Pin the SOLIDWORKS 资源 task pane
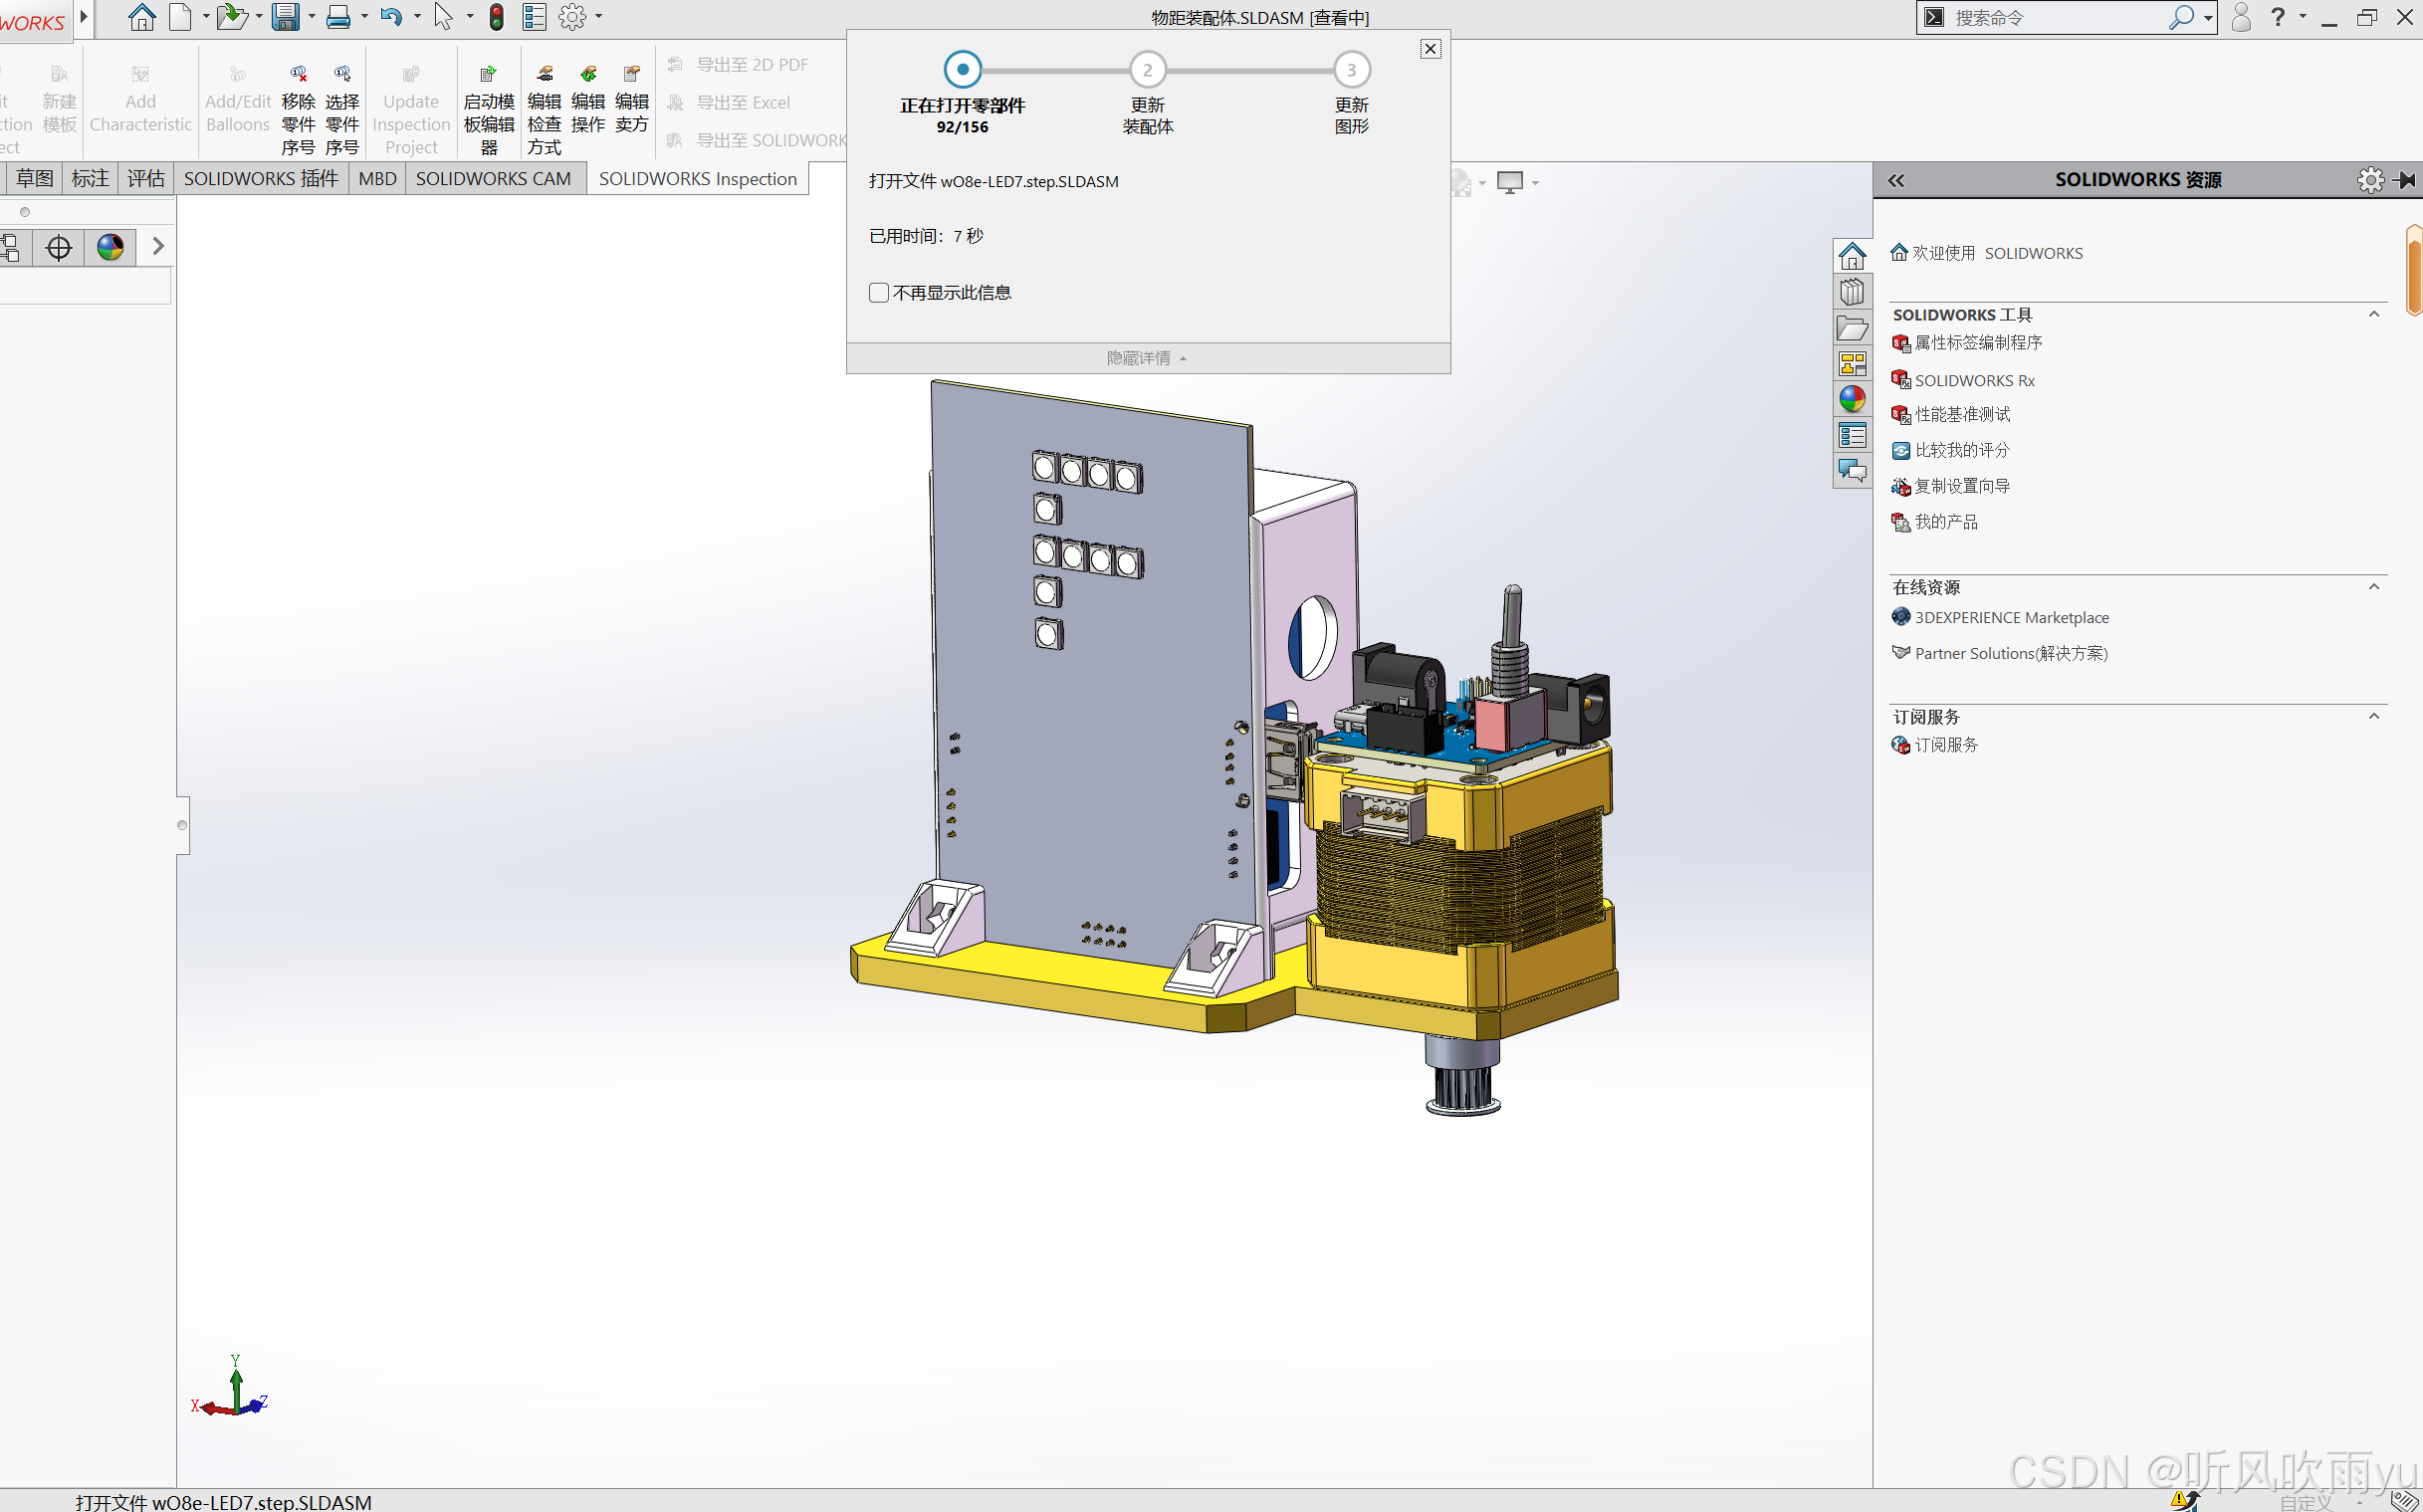This screenshot has height=1512, width=2423. 2405,180
